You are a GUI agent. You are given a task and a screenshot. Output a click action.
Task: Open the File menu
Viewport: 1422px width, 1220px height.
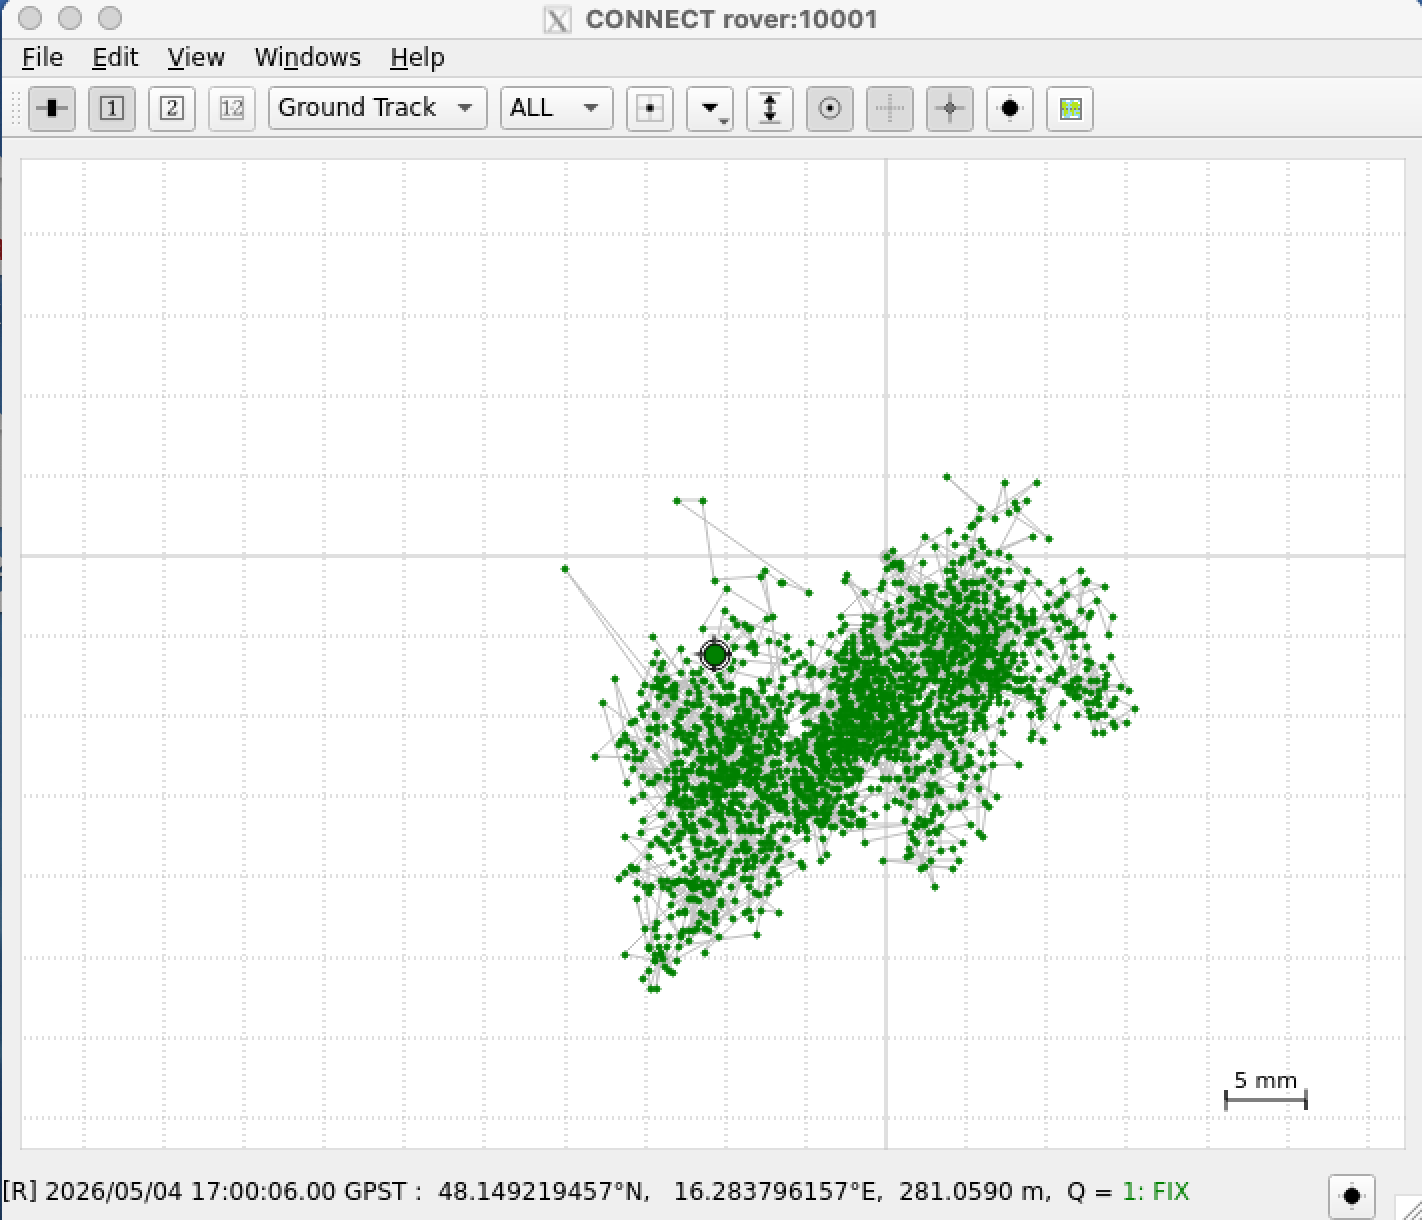(x=43, y=58)
